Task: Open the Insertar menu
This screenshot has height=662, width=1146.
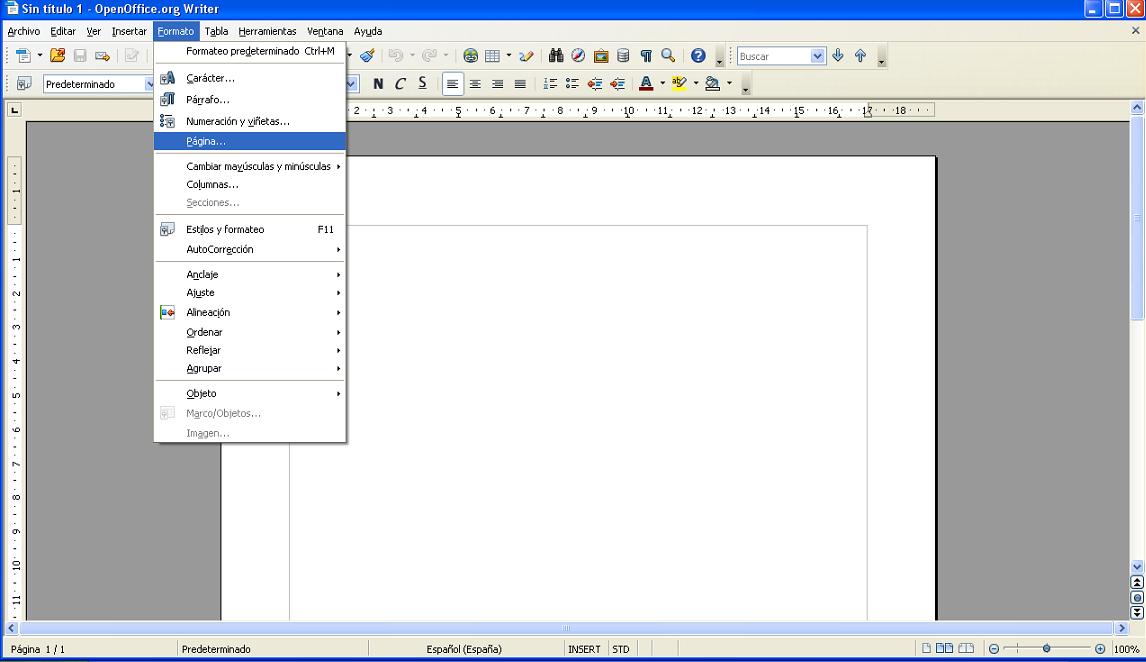Action: pos(129,31)
